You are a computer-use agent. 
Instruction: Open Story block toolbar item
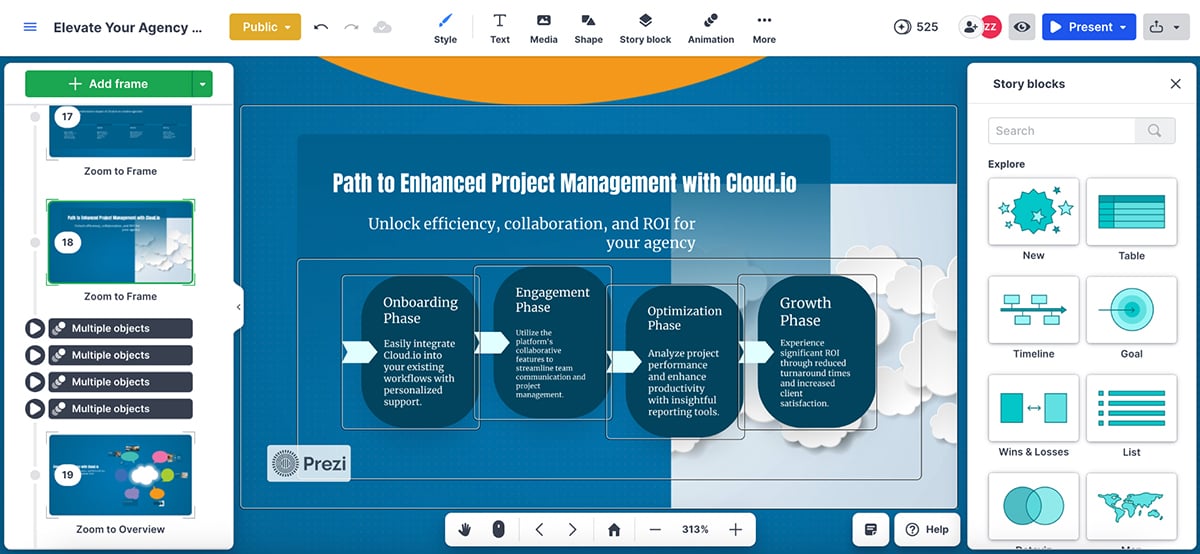[645, 28]
